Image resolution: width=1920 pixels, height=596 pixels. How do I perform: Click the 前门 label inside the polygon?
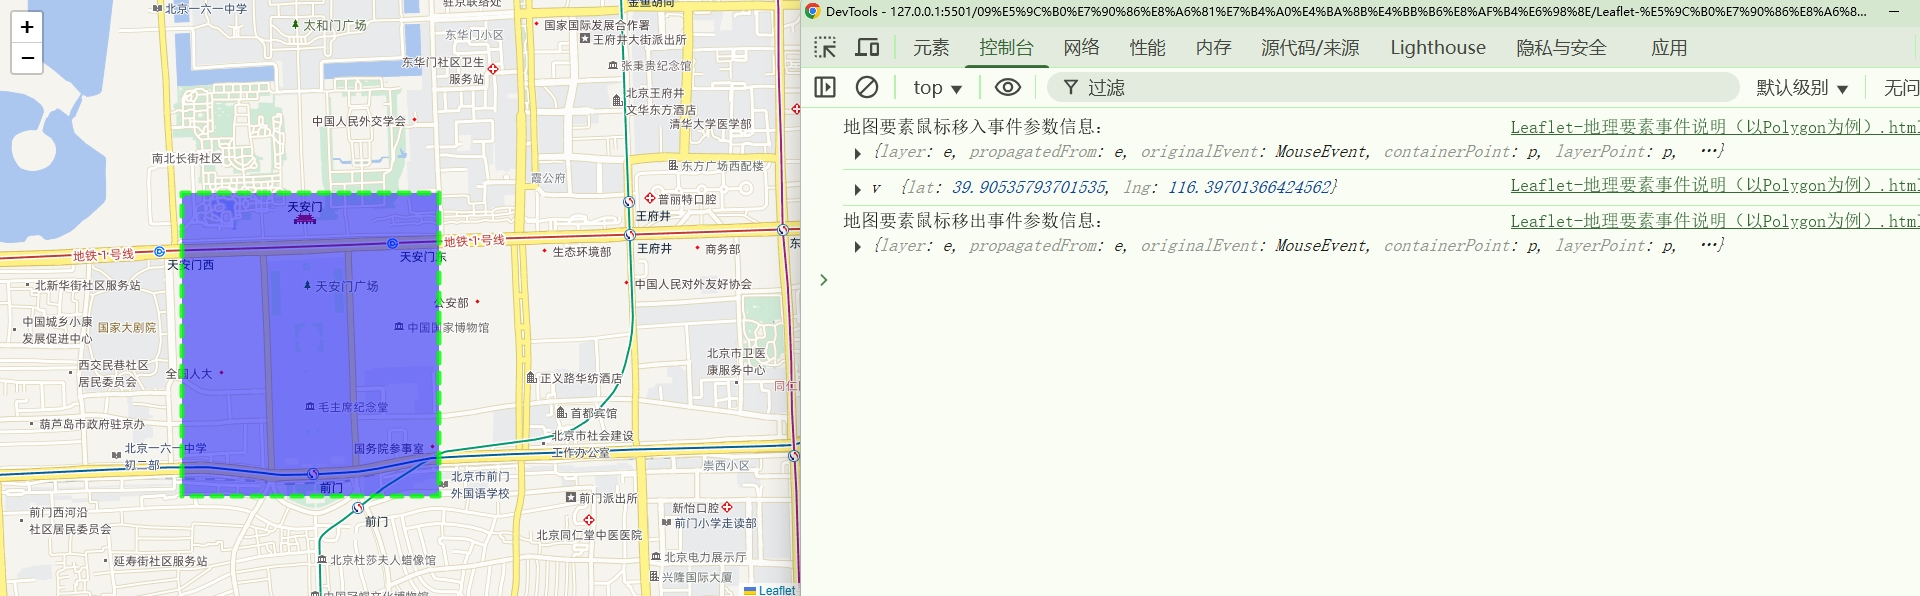pyautogui.click(x=331, y=488)
